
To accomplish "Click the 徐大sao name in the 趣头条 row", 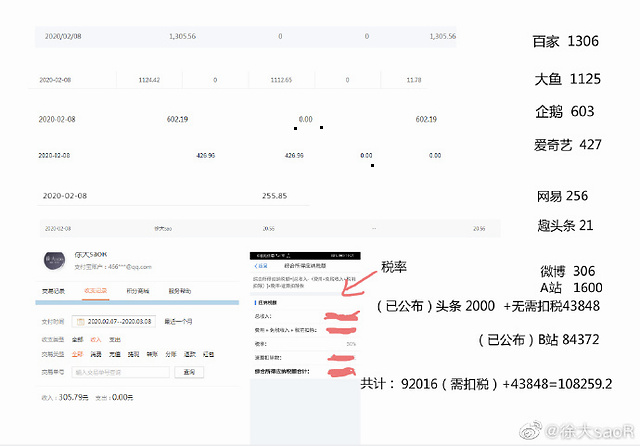I will [x=163, y=229].
